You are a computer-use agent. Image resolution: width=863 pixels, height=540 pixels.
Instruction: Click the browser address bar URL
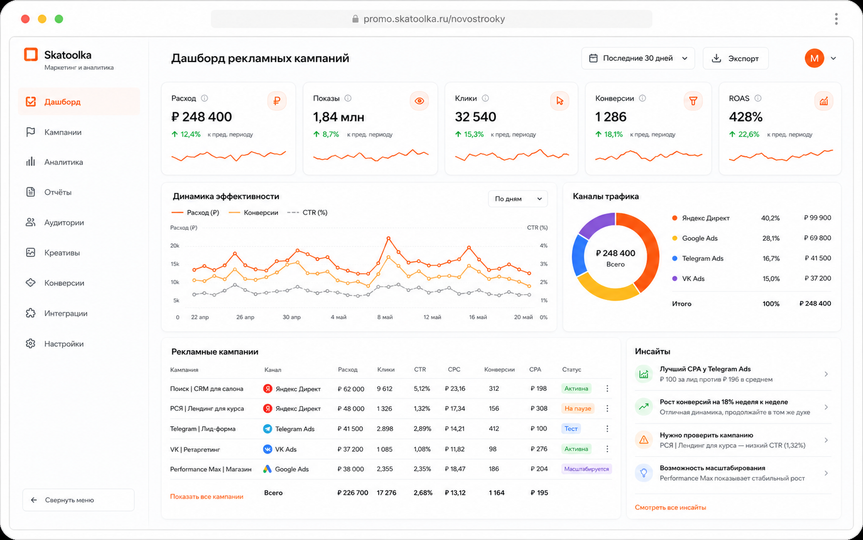click(432, 19)
